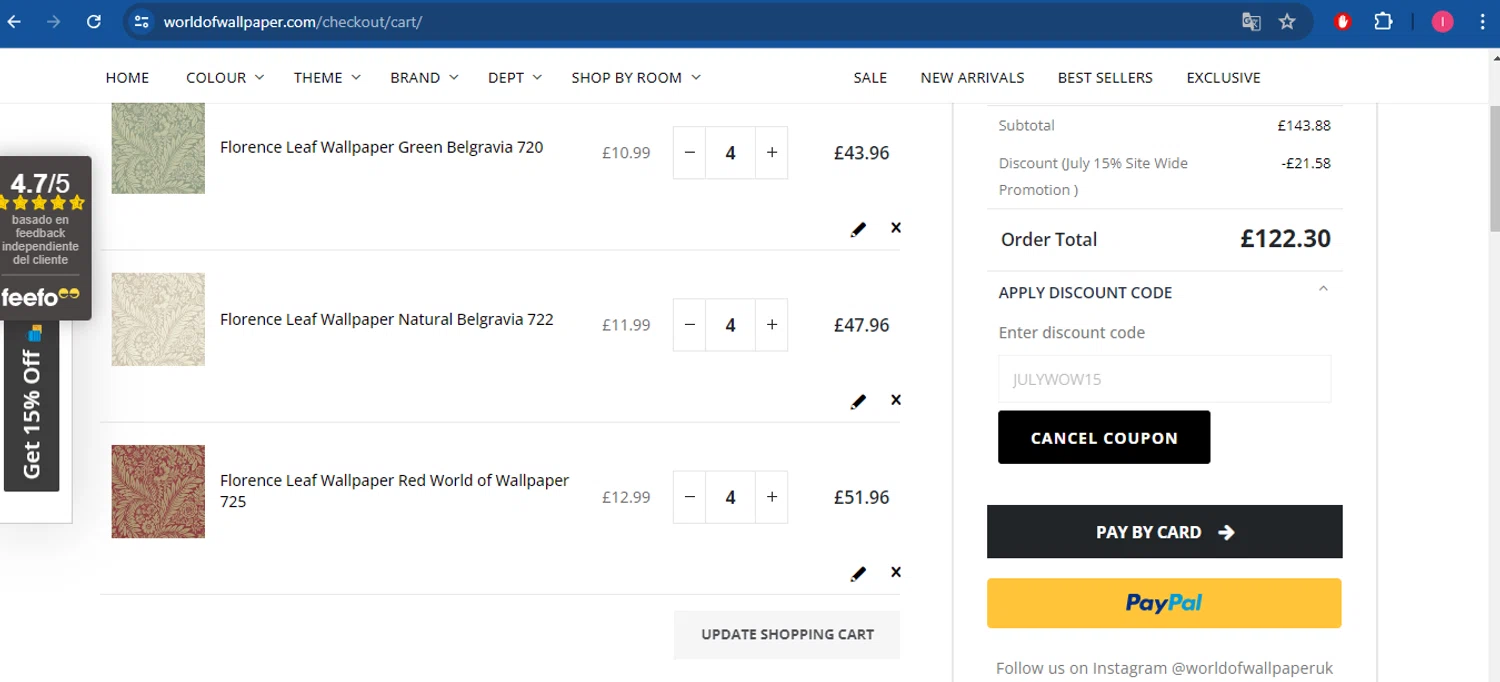This screenshot has width=1500, height=682.
Task: Open the SHOP BY ROOM dropdown
Action: coord(635,78)
